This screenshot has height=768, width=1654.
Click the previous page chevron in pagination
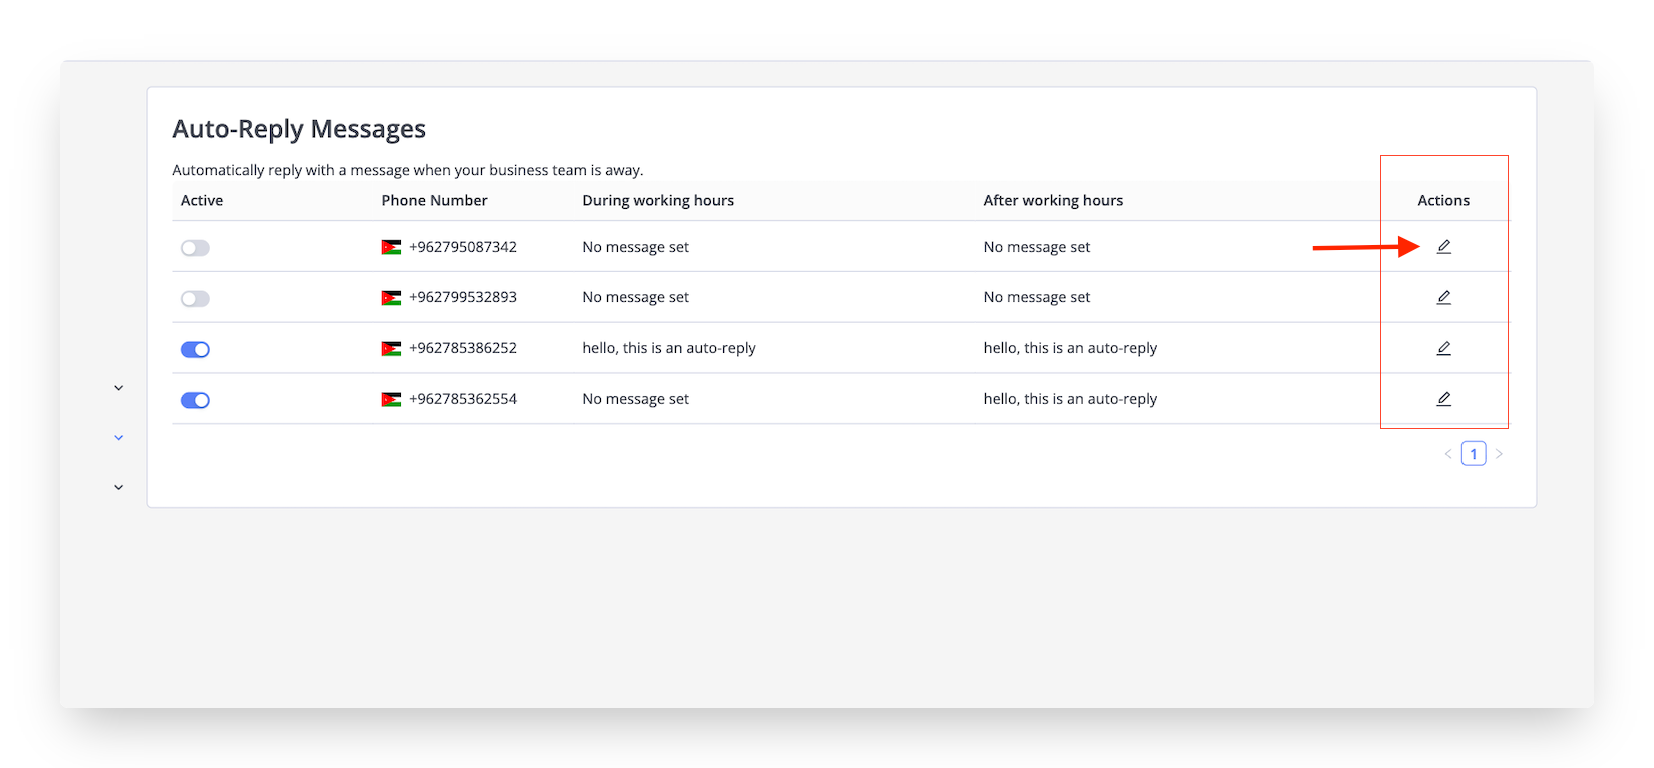point(1447,453)
